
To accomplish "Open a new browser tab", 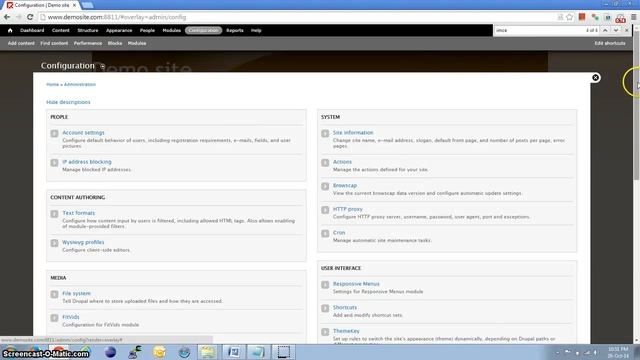I will (87, 5).
